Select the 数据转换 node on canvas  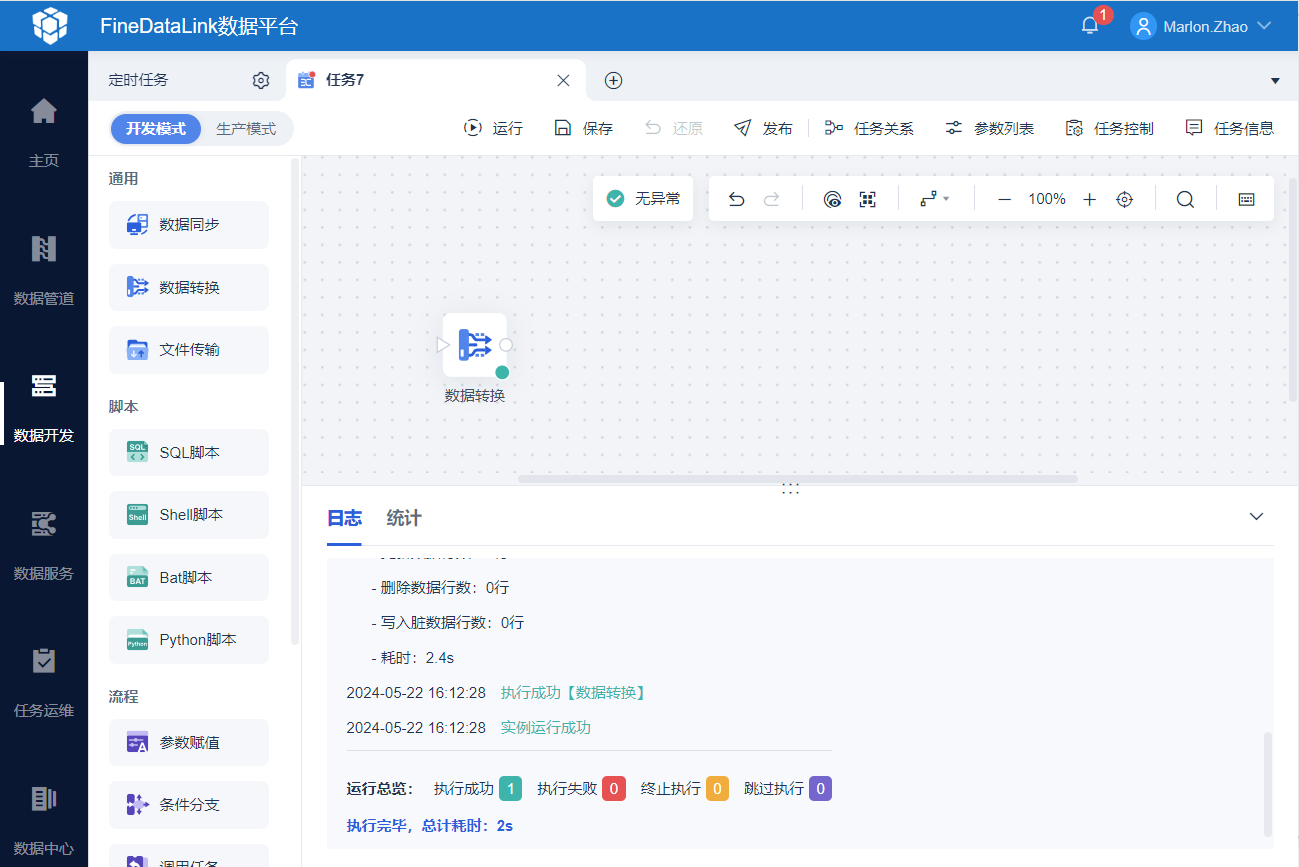click(475, 345)
